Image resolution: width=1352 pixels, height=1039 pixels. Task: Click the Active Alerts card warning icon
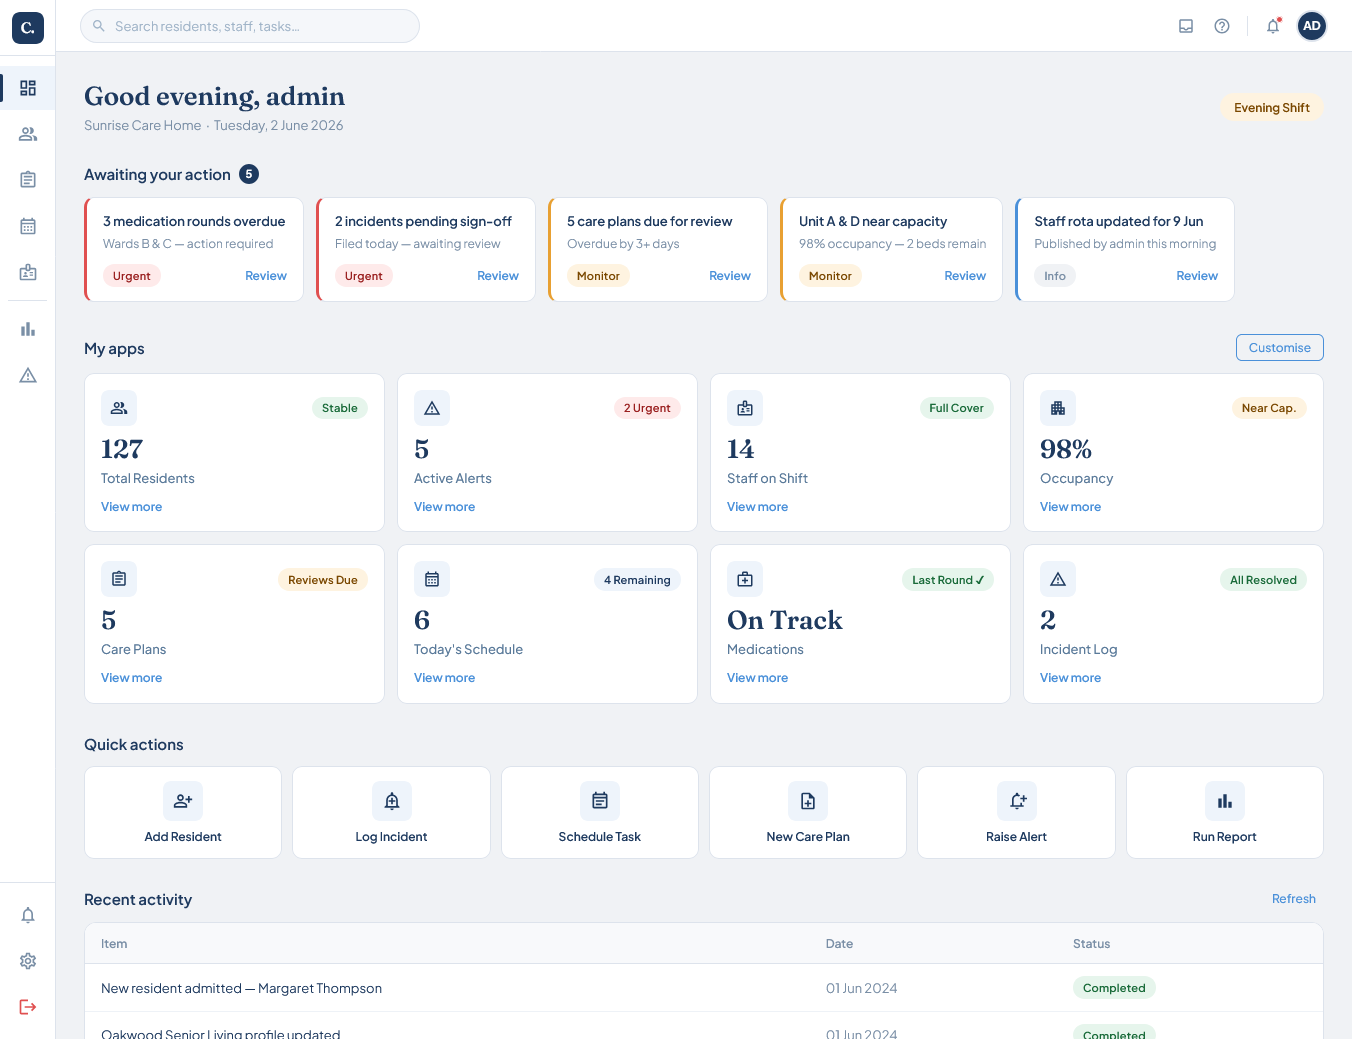[432, 408]
